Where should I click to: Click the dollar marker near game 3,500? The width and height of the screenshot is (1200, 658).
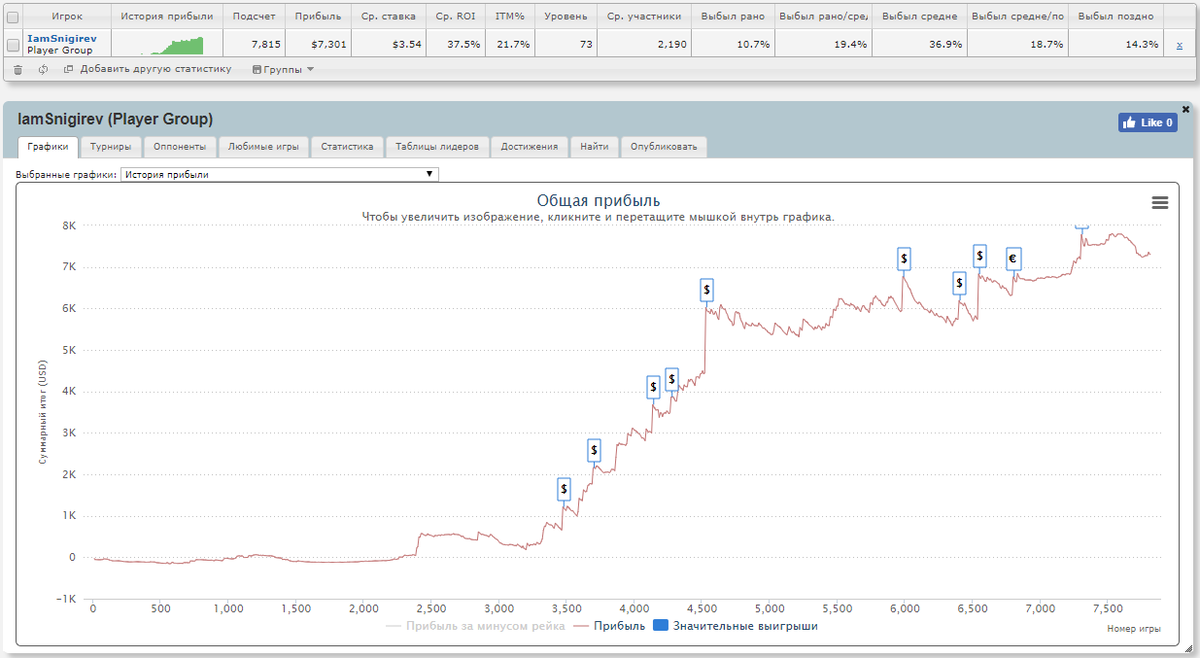point(564,489)
